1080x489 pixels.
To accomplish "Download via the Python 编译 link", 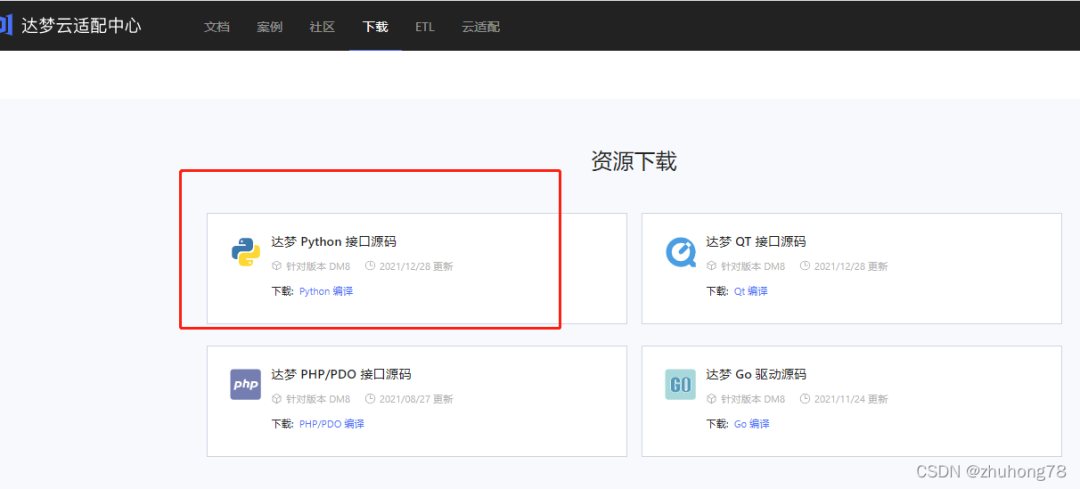I will pyautogui.click(x=326, y=291).
